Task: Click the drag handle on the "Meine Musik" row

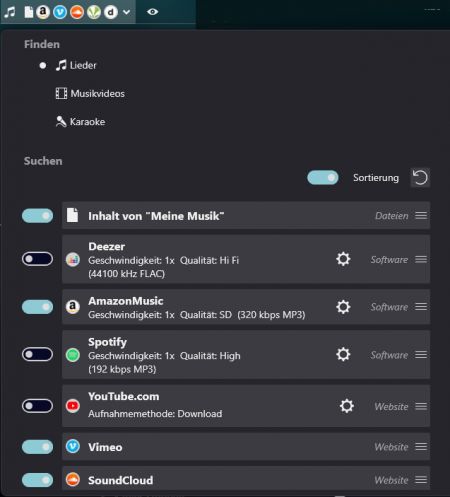Action: 421,216
